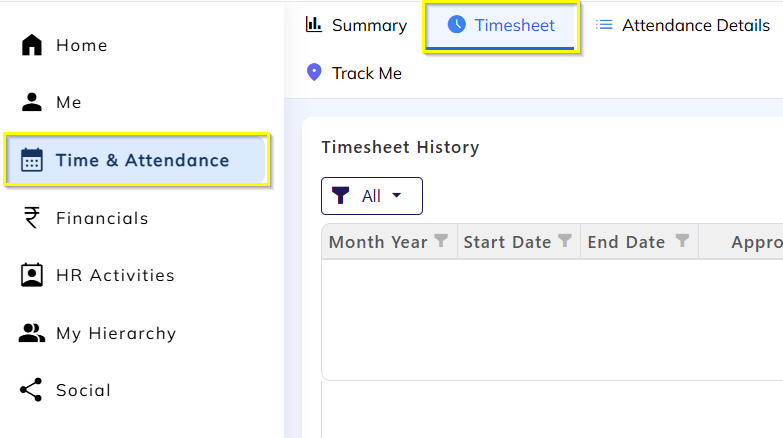Sort by the Month Year column header
This screenshot has height=438, width=783.
pyautogui.click(x=378, y=242)
